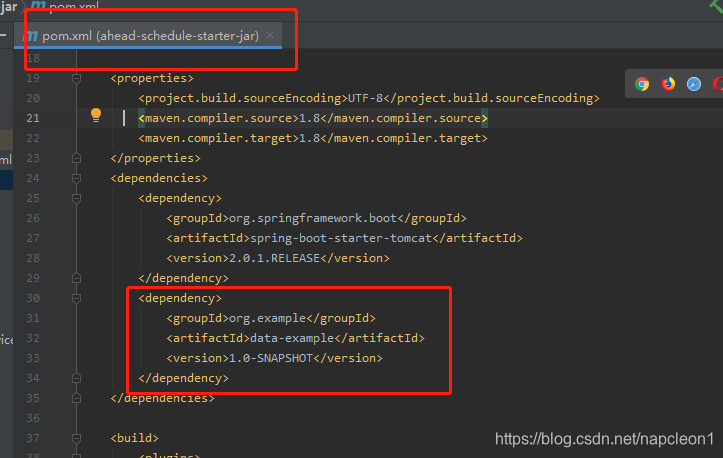Screen dimensions: 723x458
Task: Collapse the properties block at line 19
Action: [x=77, y=78]
